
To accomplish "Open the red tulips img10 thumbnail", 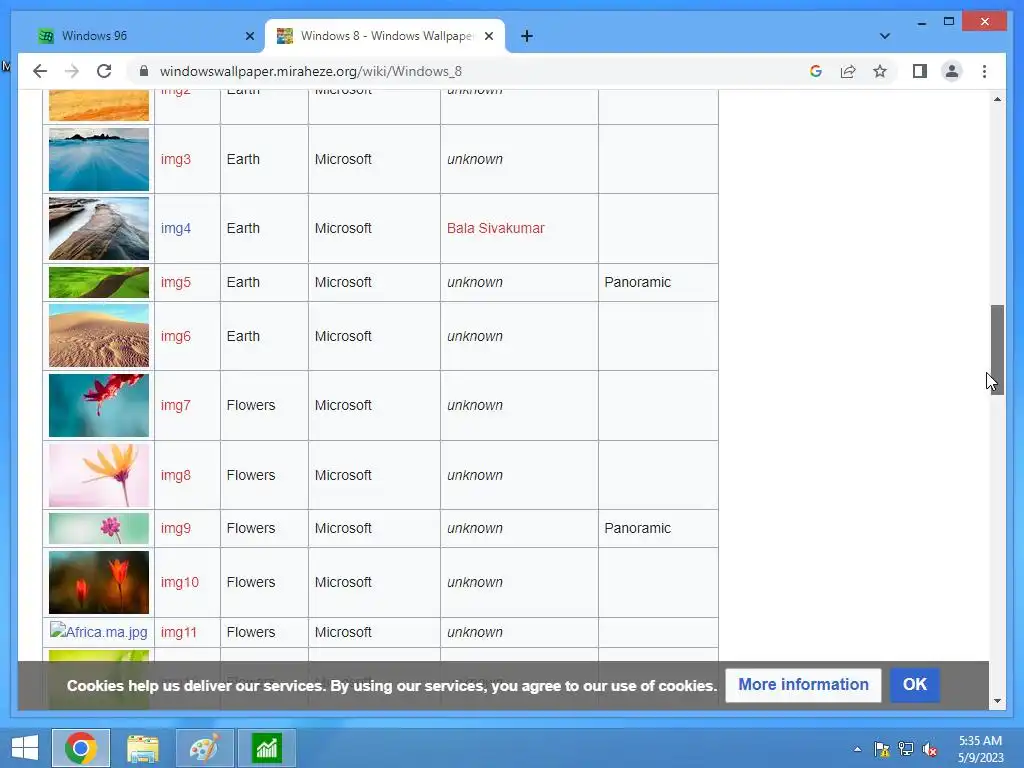I will [99, 583].
